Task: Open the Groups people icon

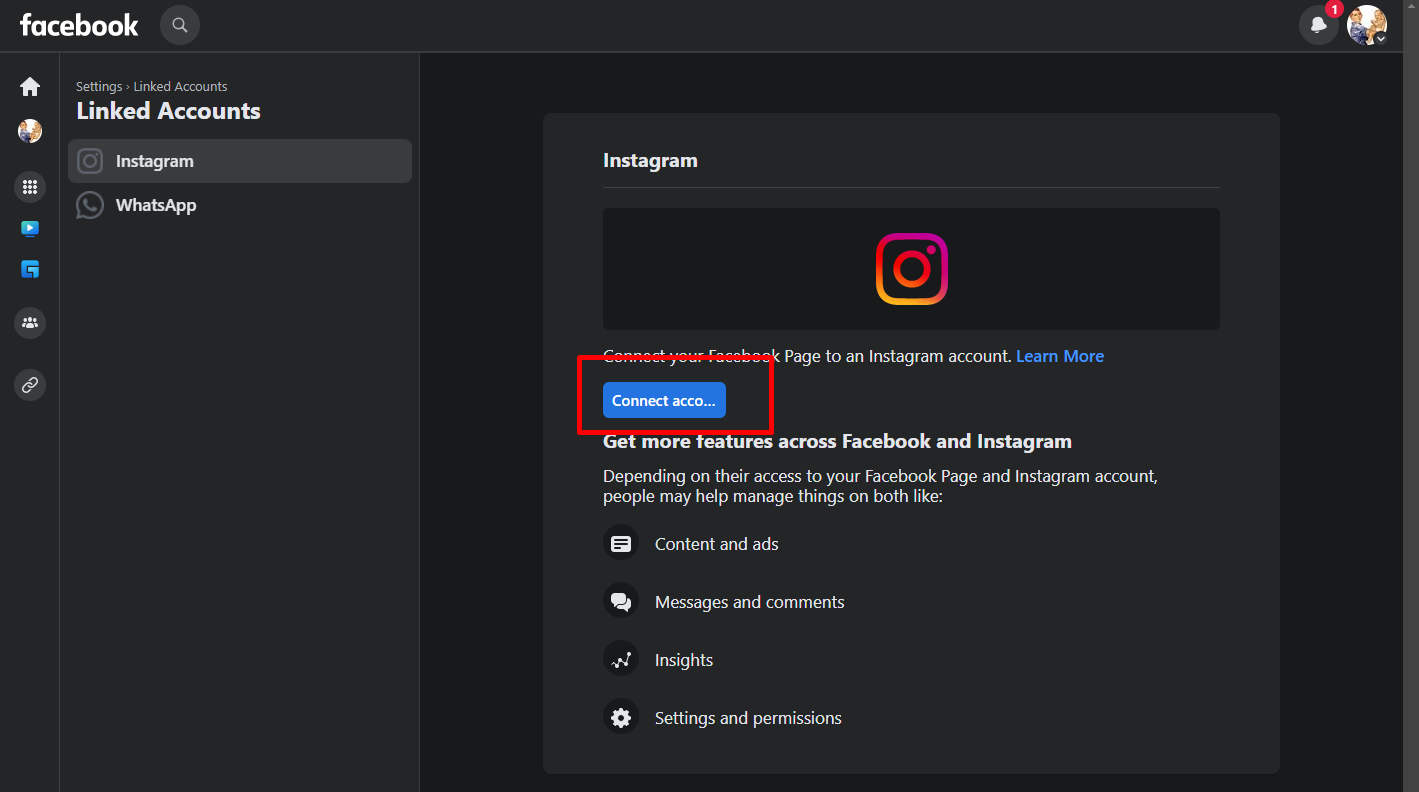Action: [30, 323]
